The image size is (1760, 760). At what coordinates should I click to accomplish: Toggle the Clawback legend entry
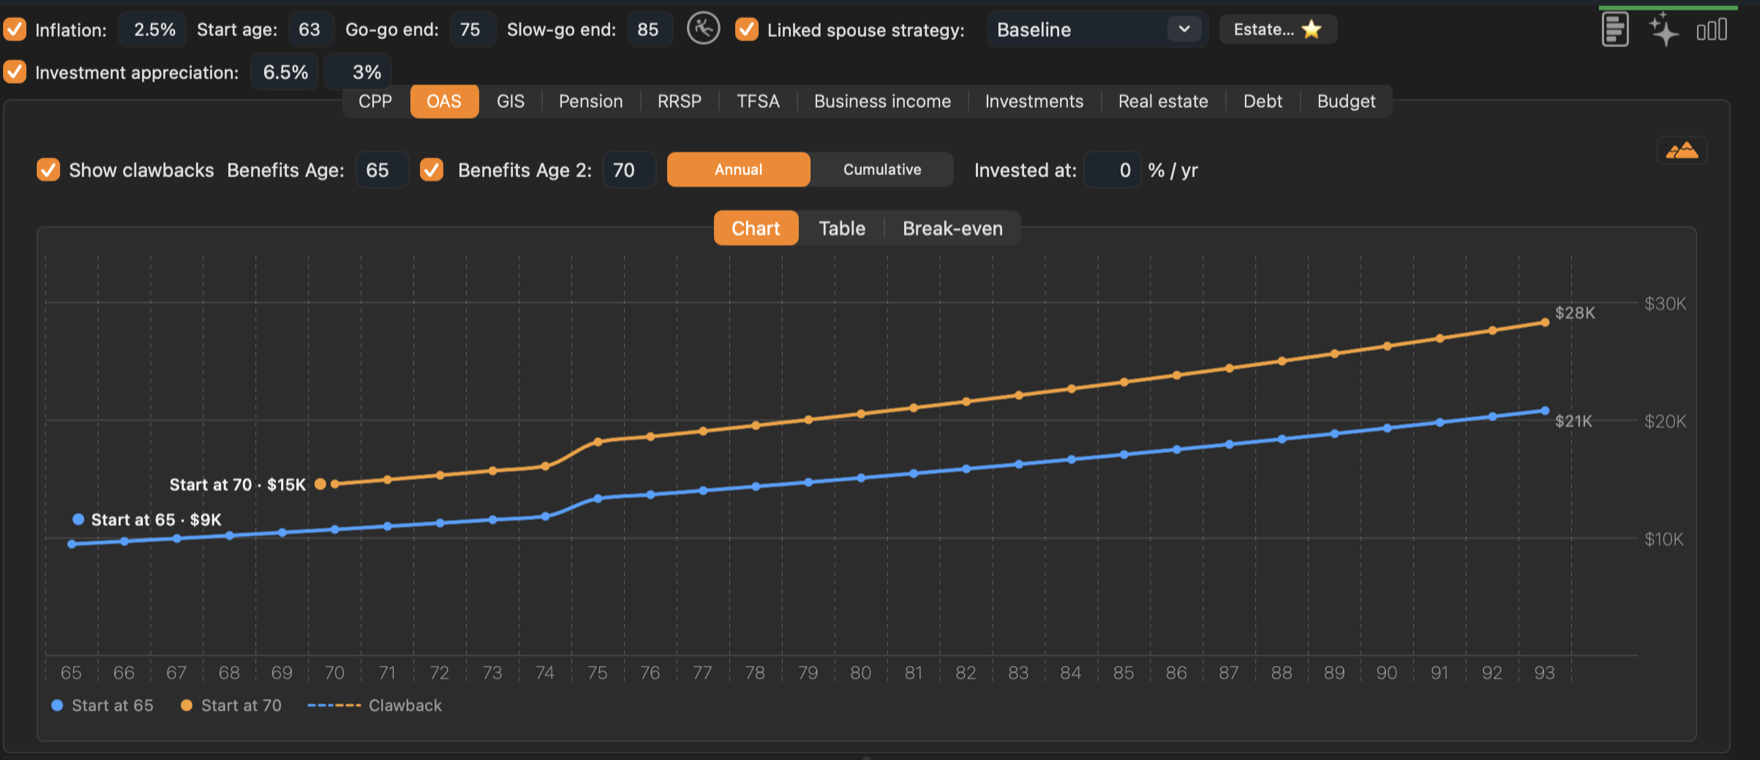point(375,705)
